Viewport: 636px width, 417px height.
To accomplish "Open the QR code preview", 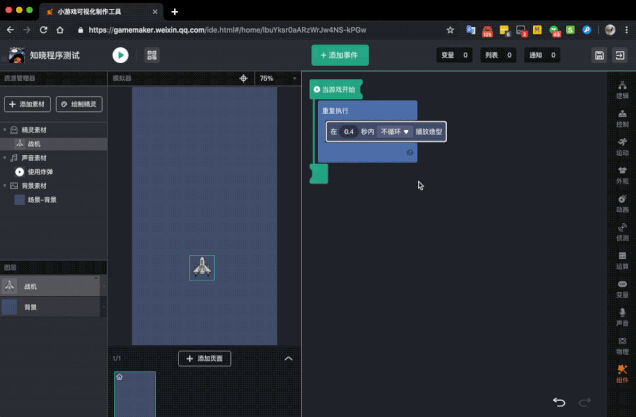I will [151, 56].
